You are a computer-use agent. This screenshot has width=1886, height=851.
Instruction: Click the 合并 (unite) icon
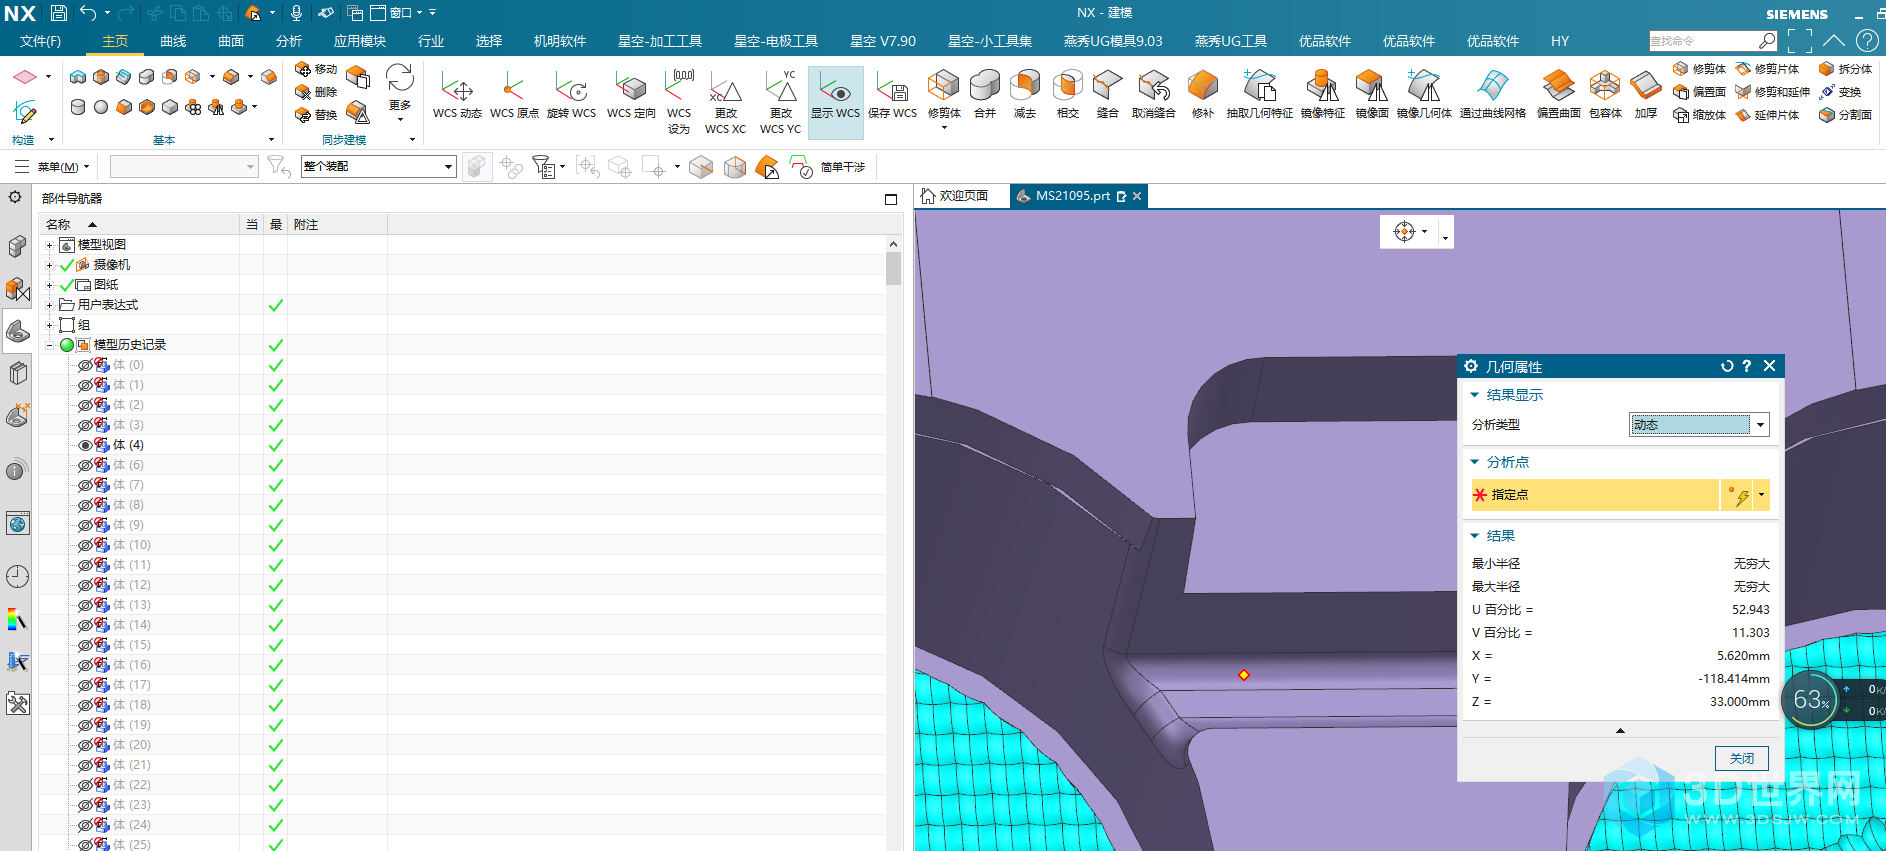click(x=985, y=96)
